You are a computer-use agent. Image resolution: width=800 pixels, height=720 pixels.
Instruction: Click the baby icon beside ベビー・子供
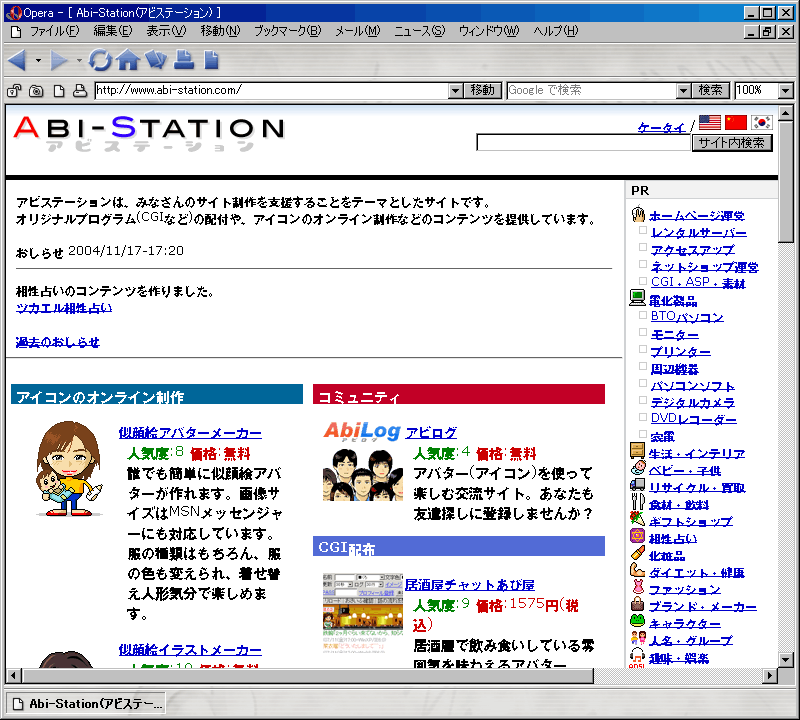[638, 467]
